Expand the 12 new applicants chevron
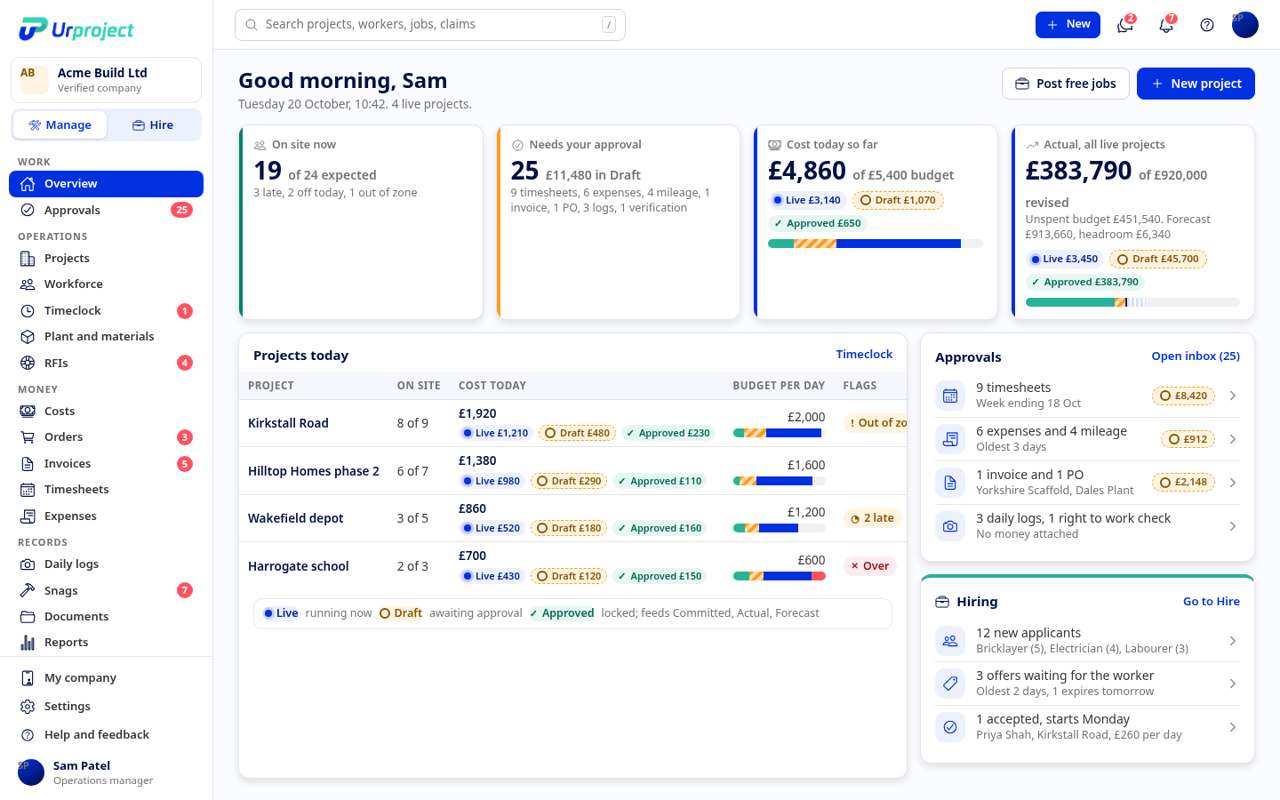Image resolution: width=1280 pixels, height=800 pixels. pyautogui.click(x=1233, y=641)
